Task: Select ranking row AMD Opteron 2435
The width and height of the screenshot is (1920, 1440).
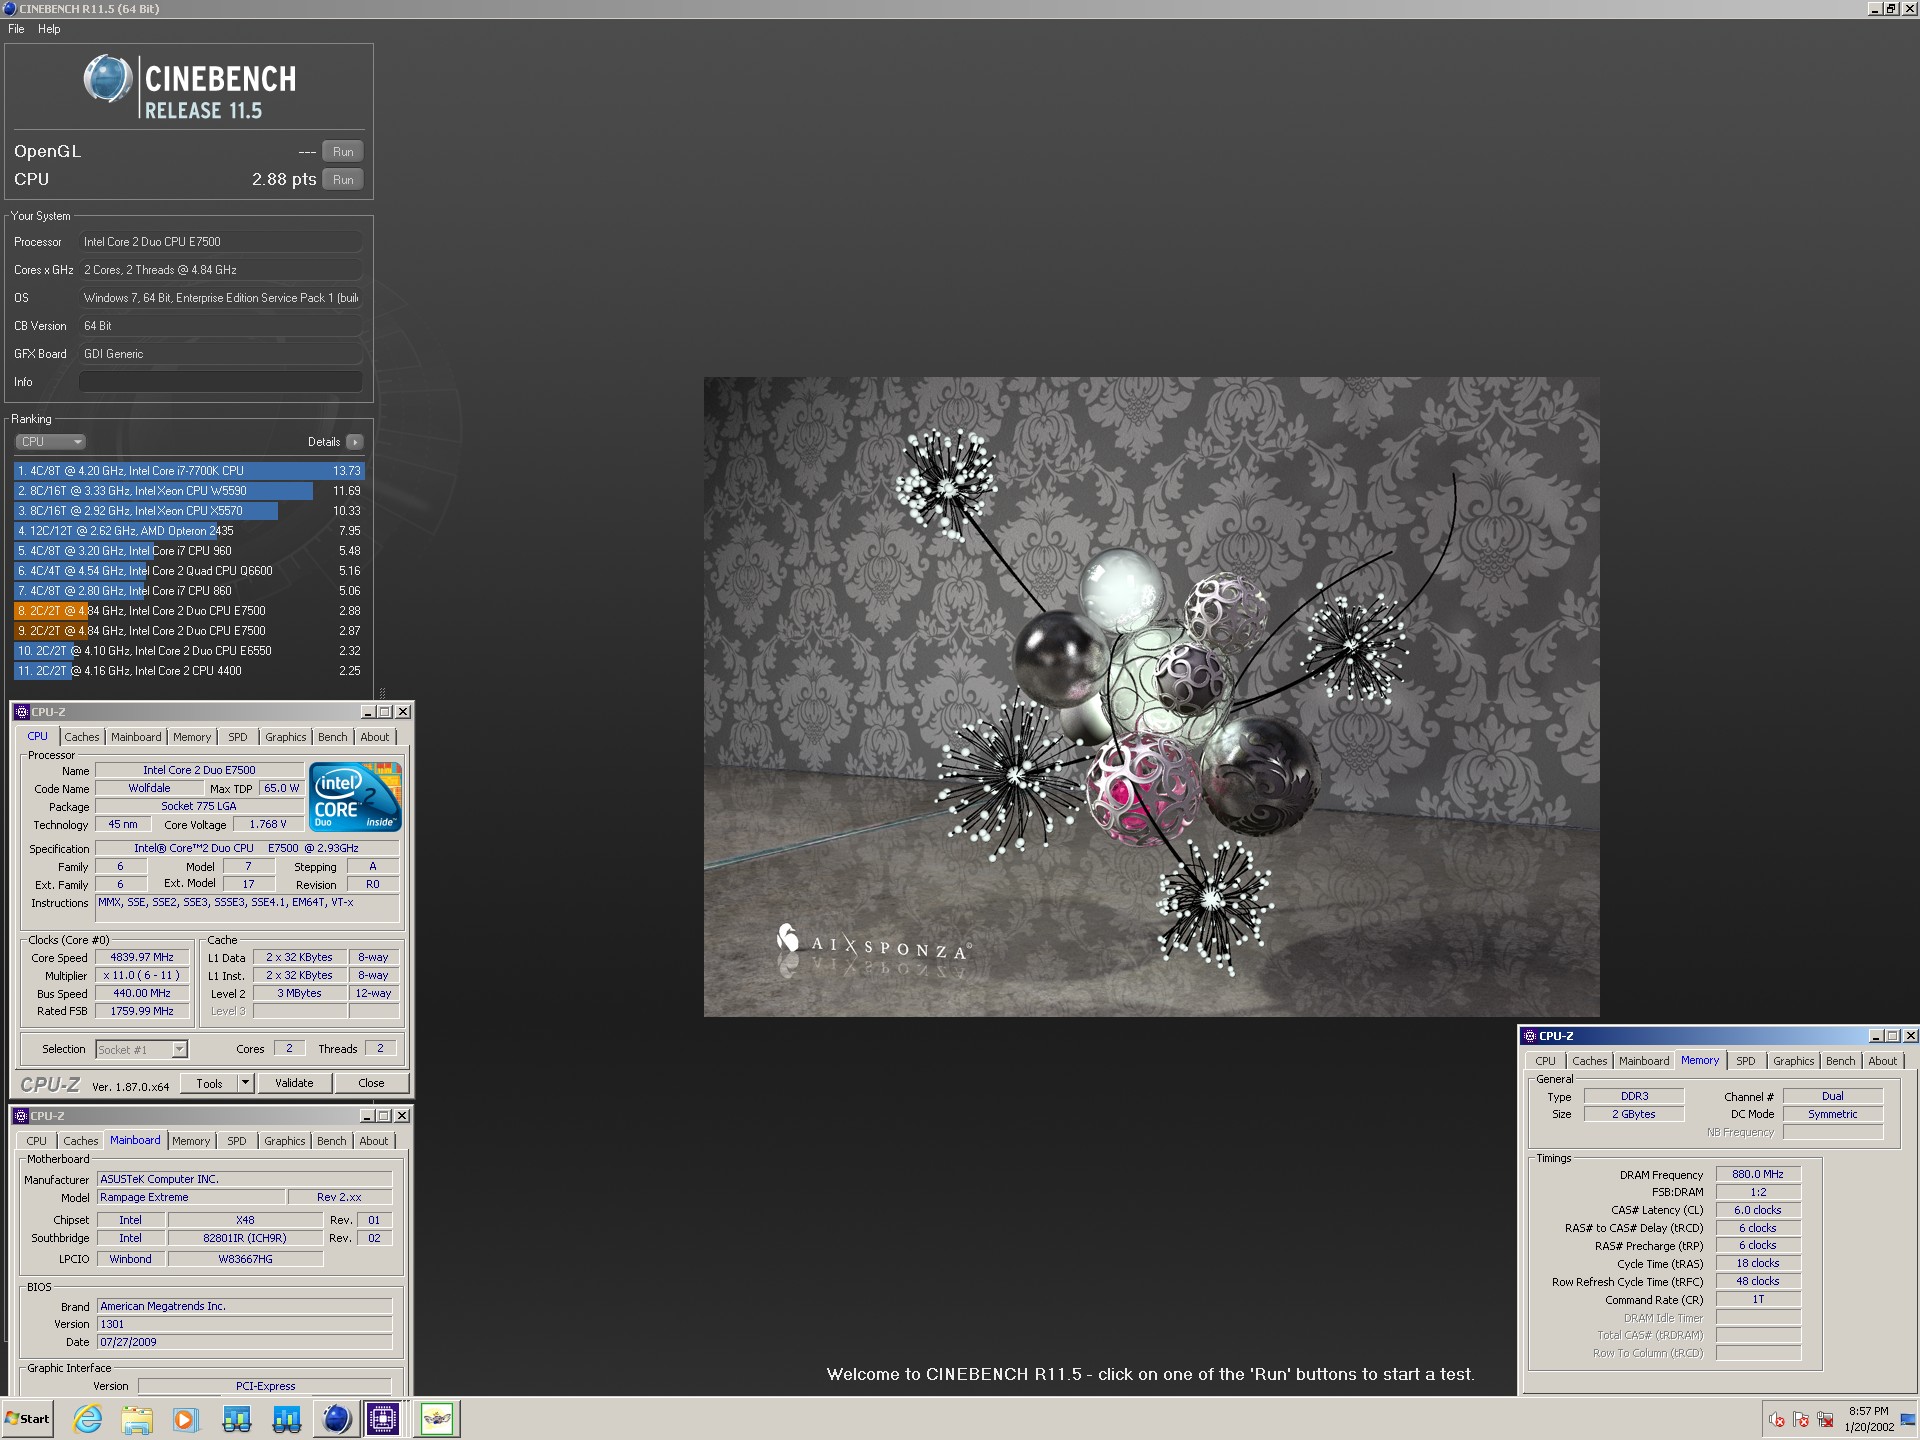Action: (x=189, y=531)
